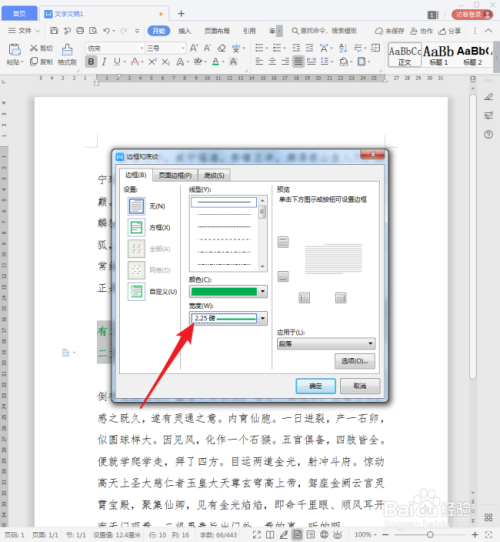Screen dimensions: 500x542
Task: Click the Share (分享) button
Action: (450, 31)
